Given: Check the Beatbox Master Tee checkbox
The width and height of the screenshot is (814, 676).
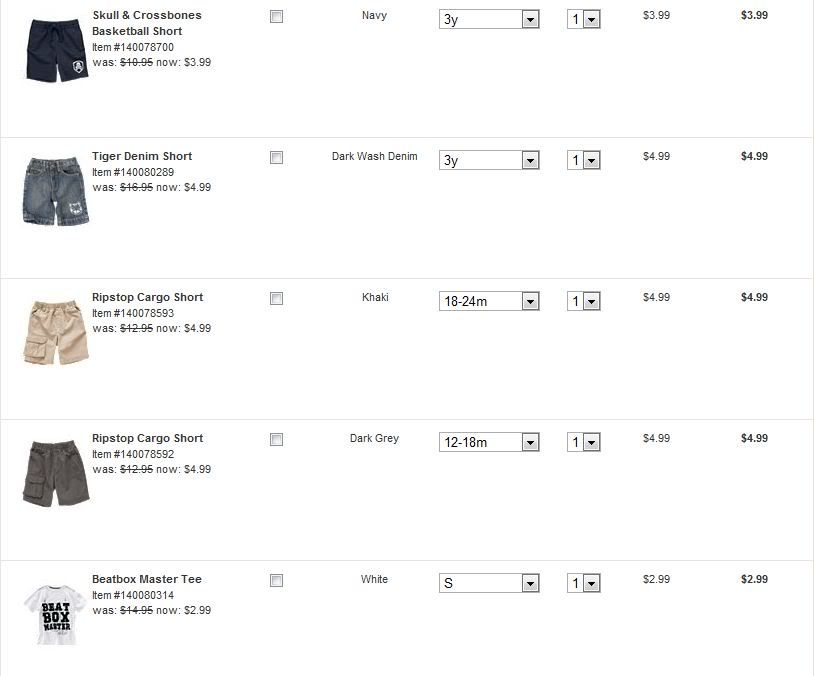Looking at the screenshot, I should click(277, 581).
